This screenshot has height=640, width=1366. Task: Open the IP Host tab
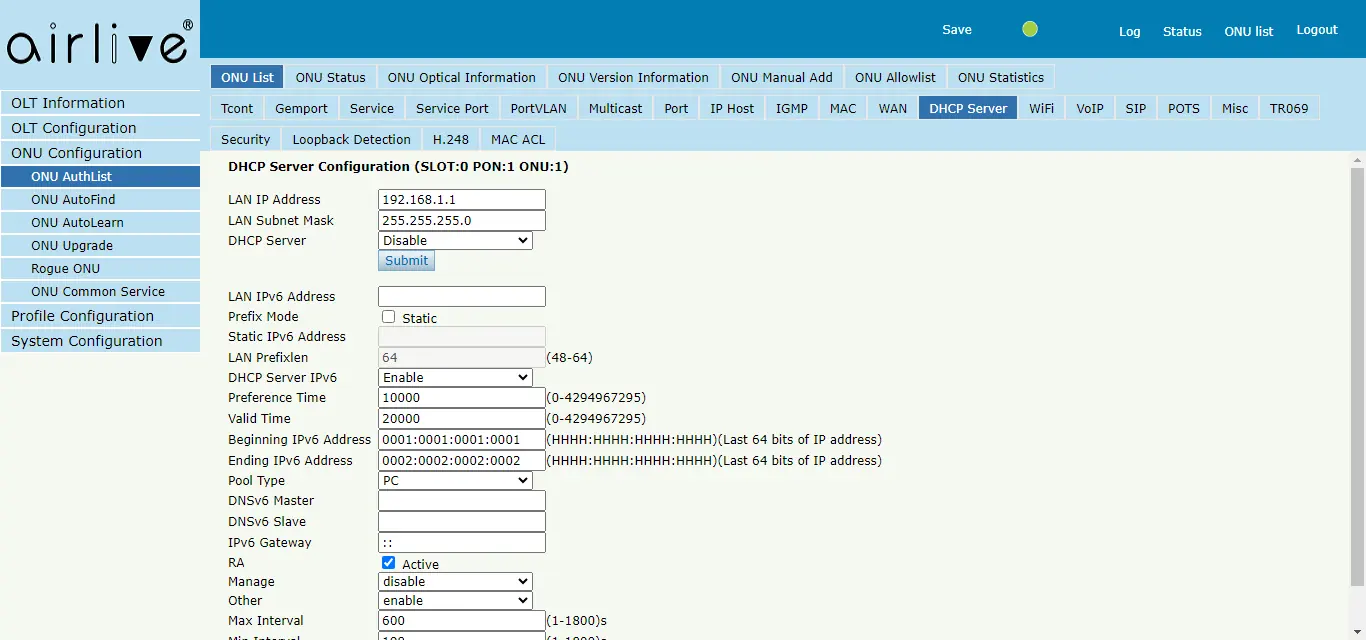click(732, 108)
